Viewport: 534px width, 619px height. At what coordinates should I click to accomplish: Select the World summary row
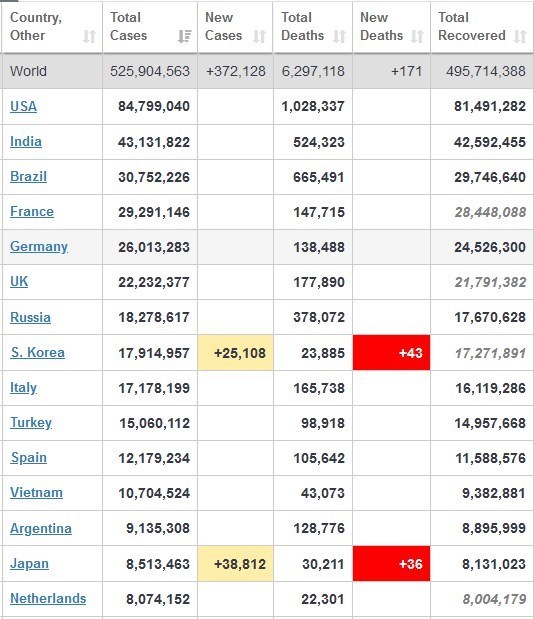coord(267,71)
